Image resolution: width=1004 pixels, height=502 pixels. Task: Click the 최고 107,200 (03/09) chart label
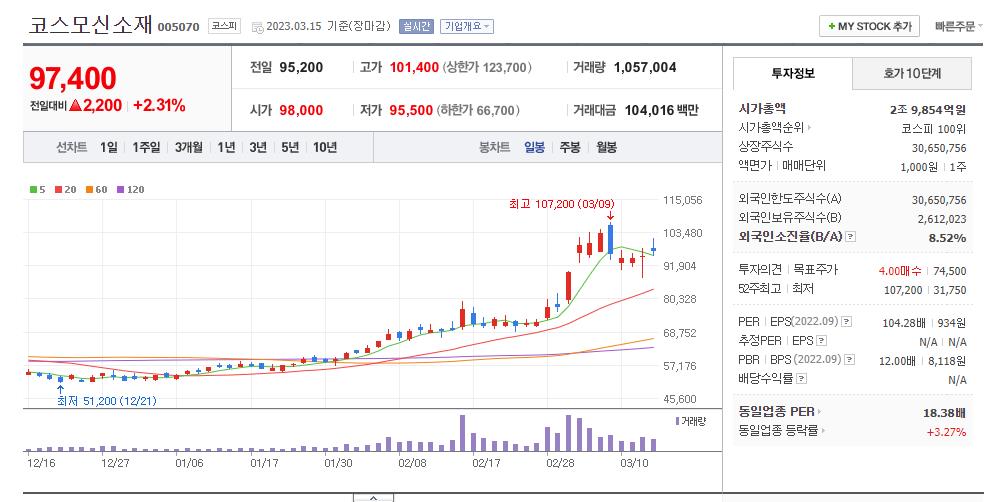click(562, 204)
